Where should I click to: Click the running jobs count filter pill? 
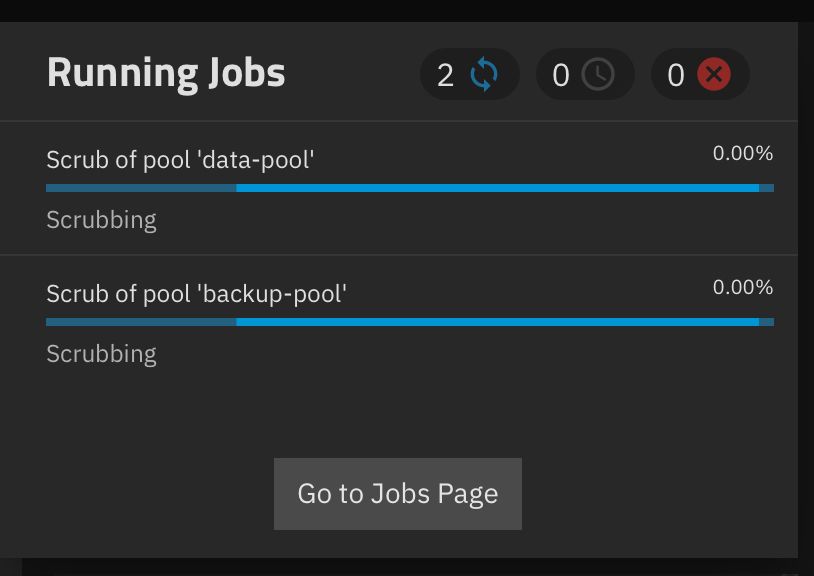pyautogui.click(x=469, y=74)
